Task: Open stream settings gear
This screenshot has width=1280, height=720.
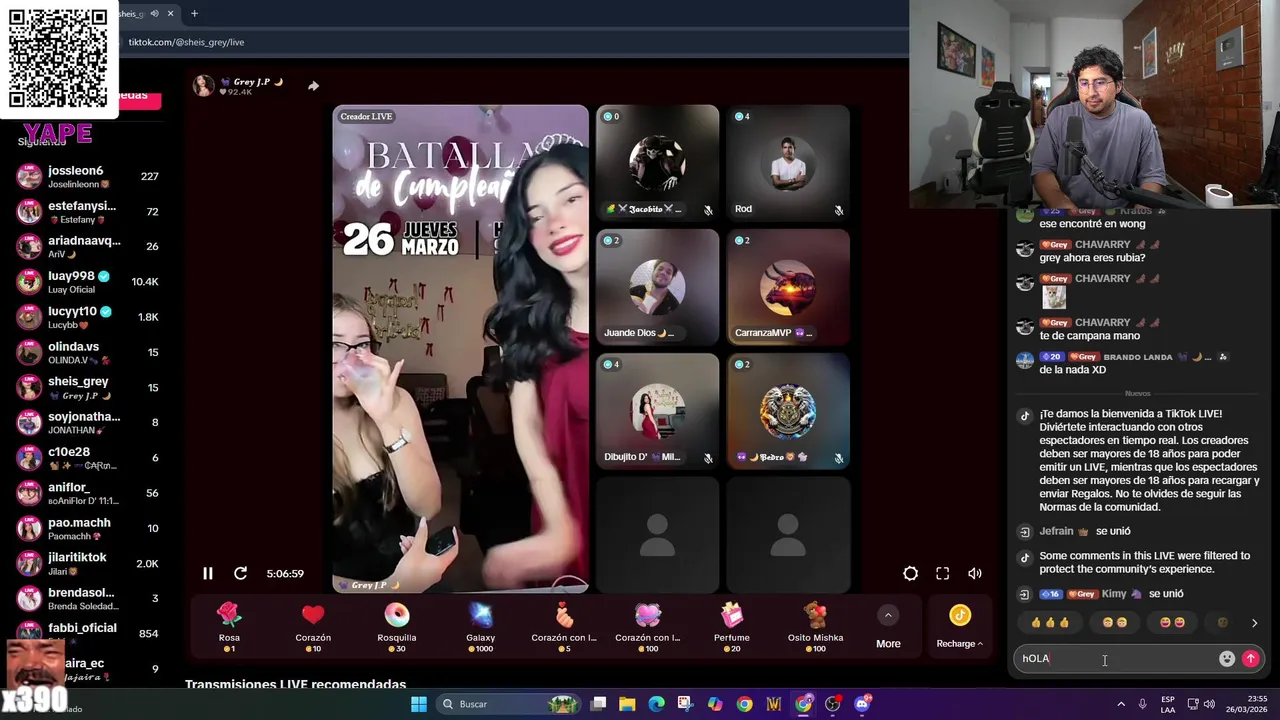Action: pyautogui.click(x=910, y=573)
